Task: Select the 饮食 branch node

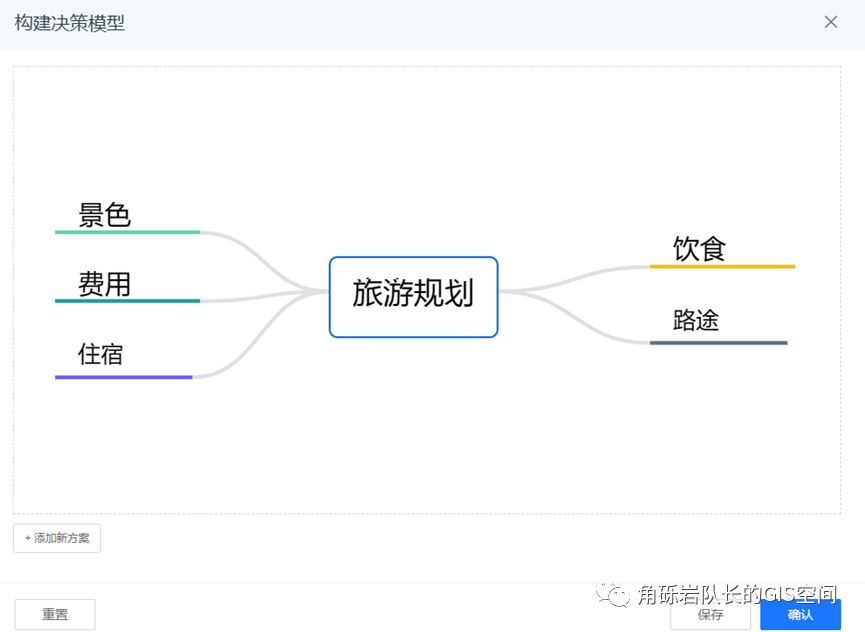Action: point(697,248)
